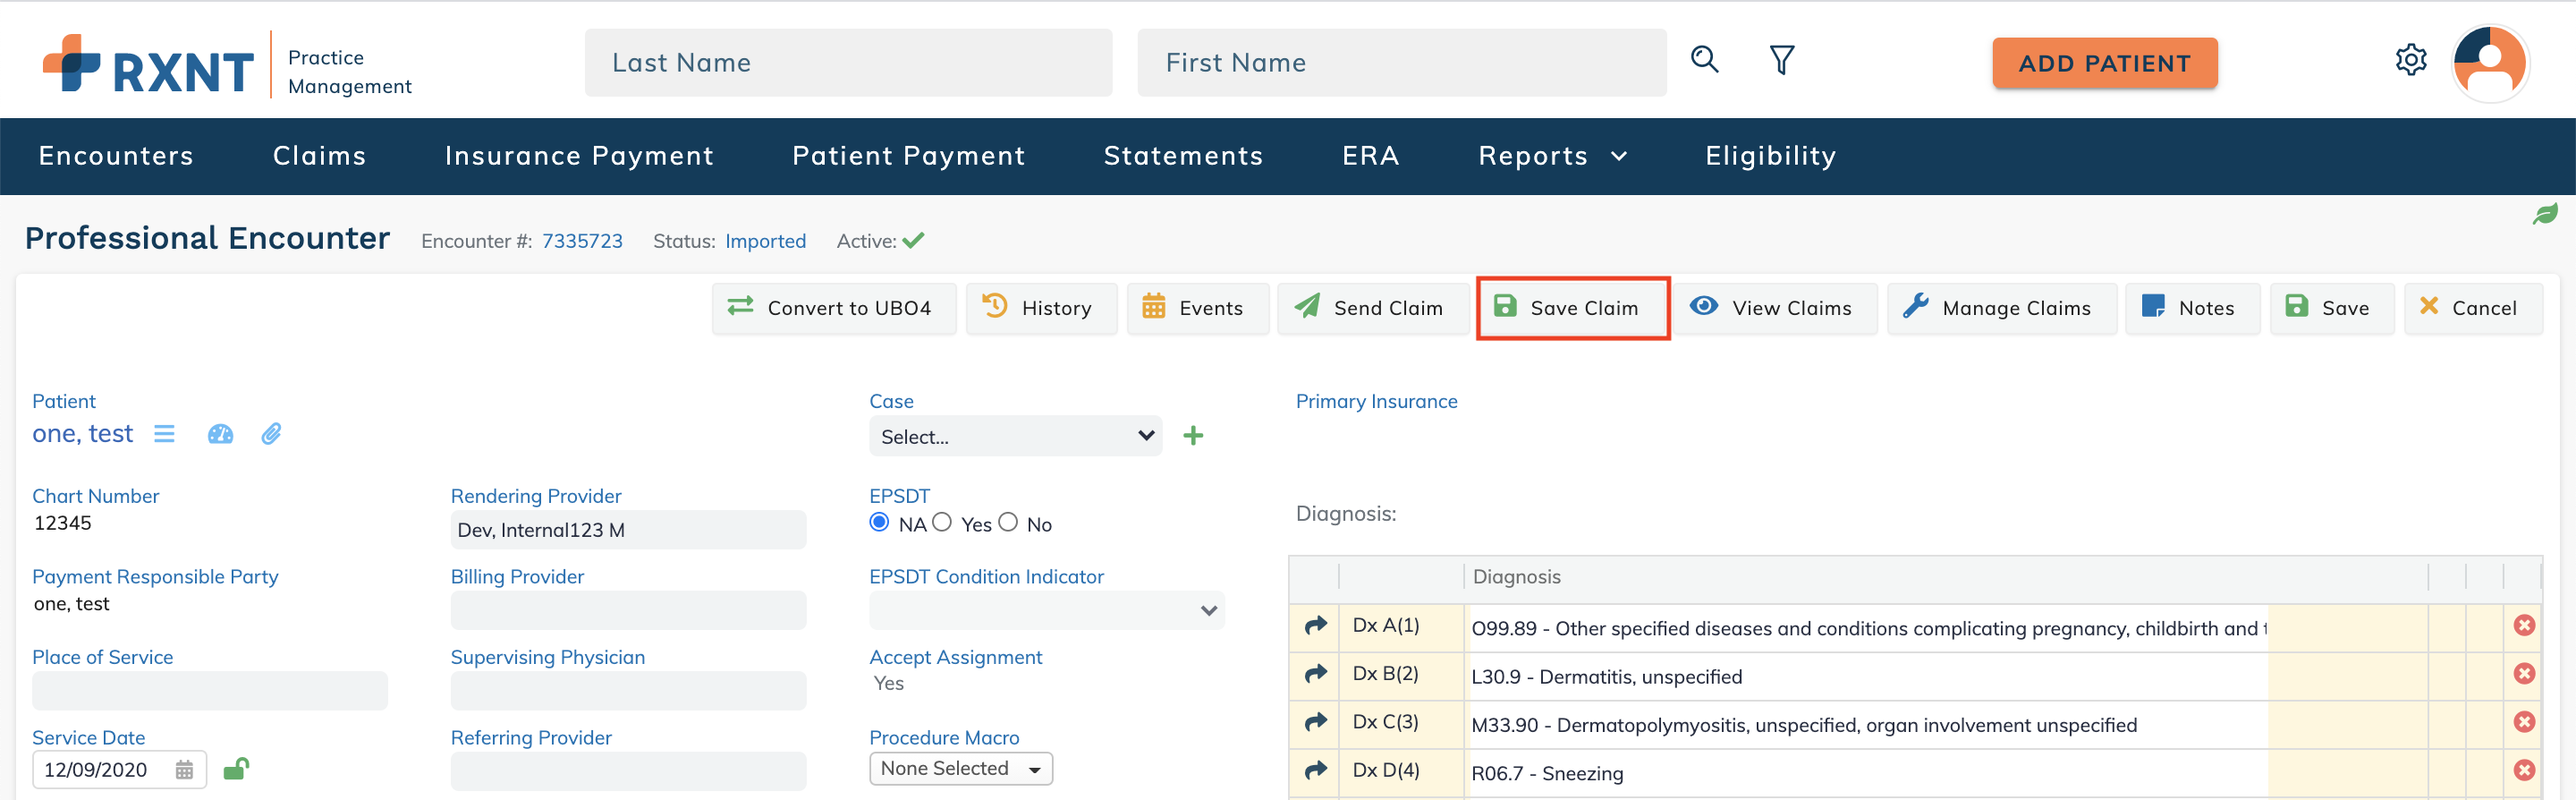
Task: Click arrow icon for Dx A(1)
Action: 1315,626
